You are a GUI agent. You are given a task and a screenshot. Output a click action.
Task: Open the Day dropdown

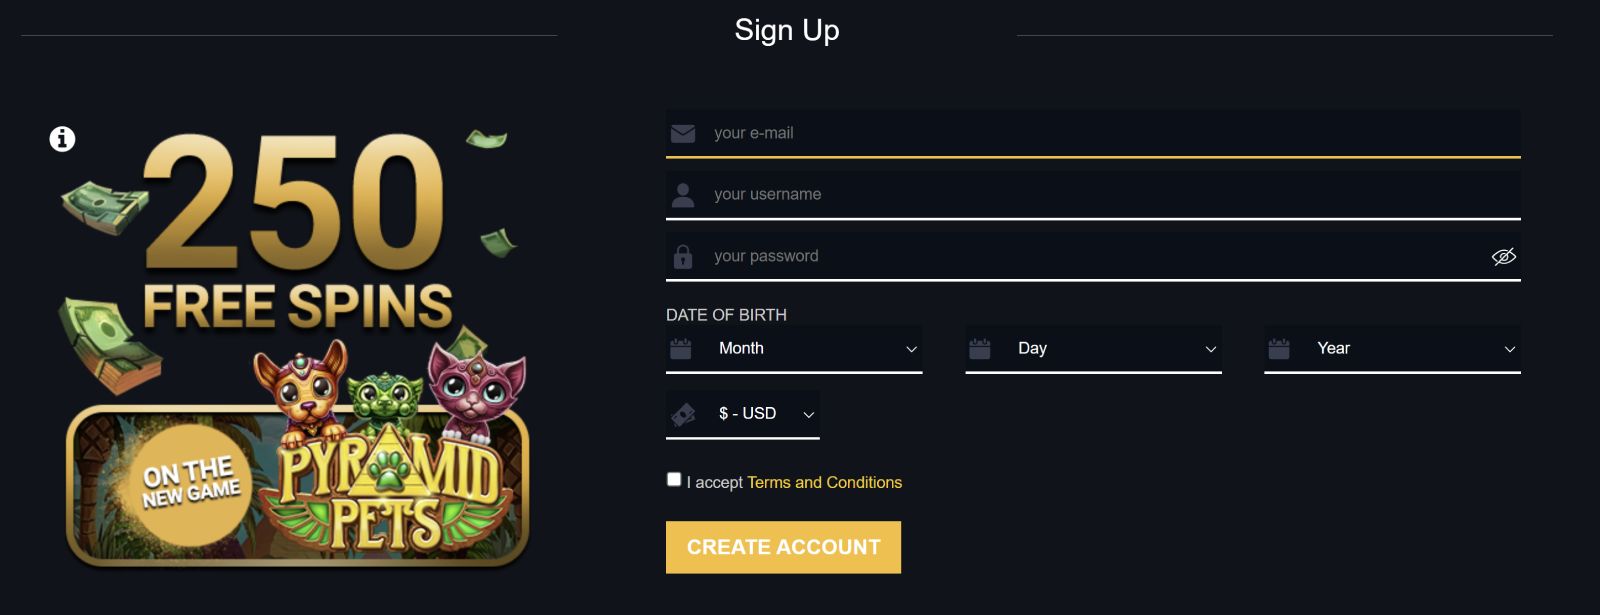pos(1114,349)
